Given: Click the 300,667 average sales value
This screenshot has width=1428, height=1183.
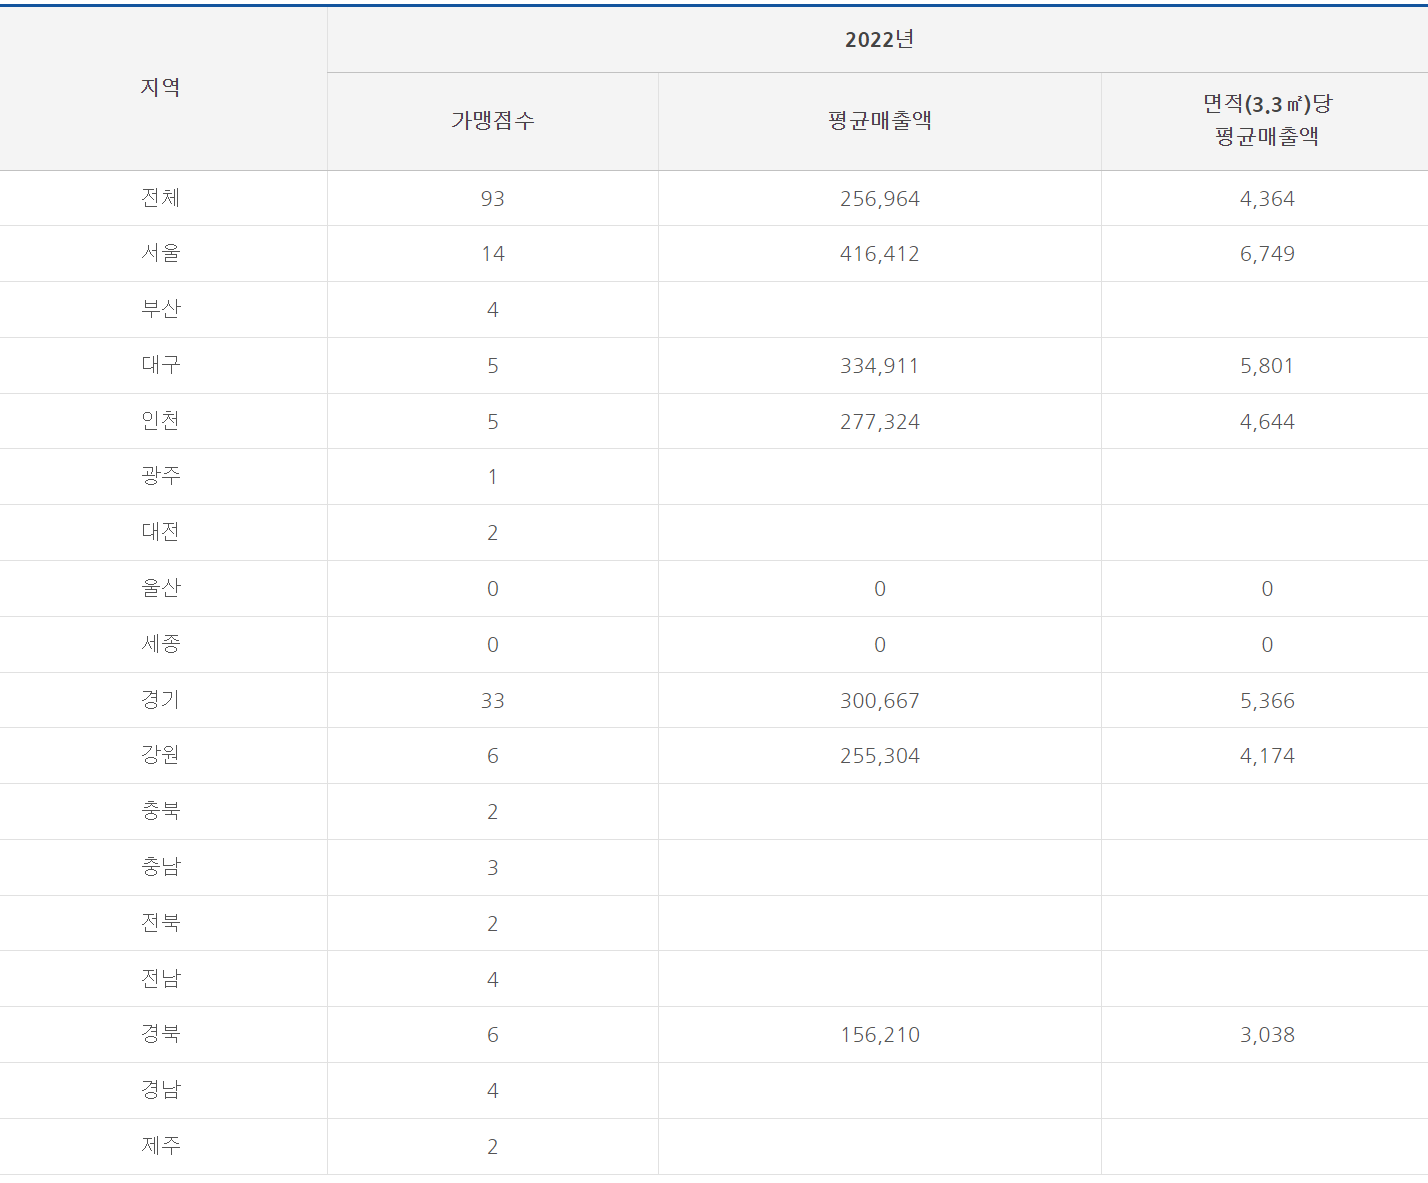Looking at the screenshot, I should pos(879,701).
